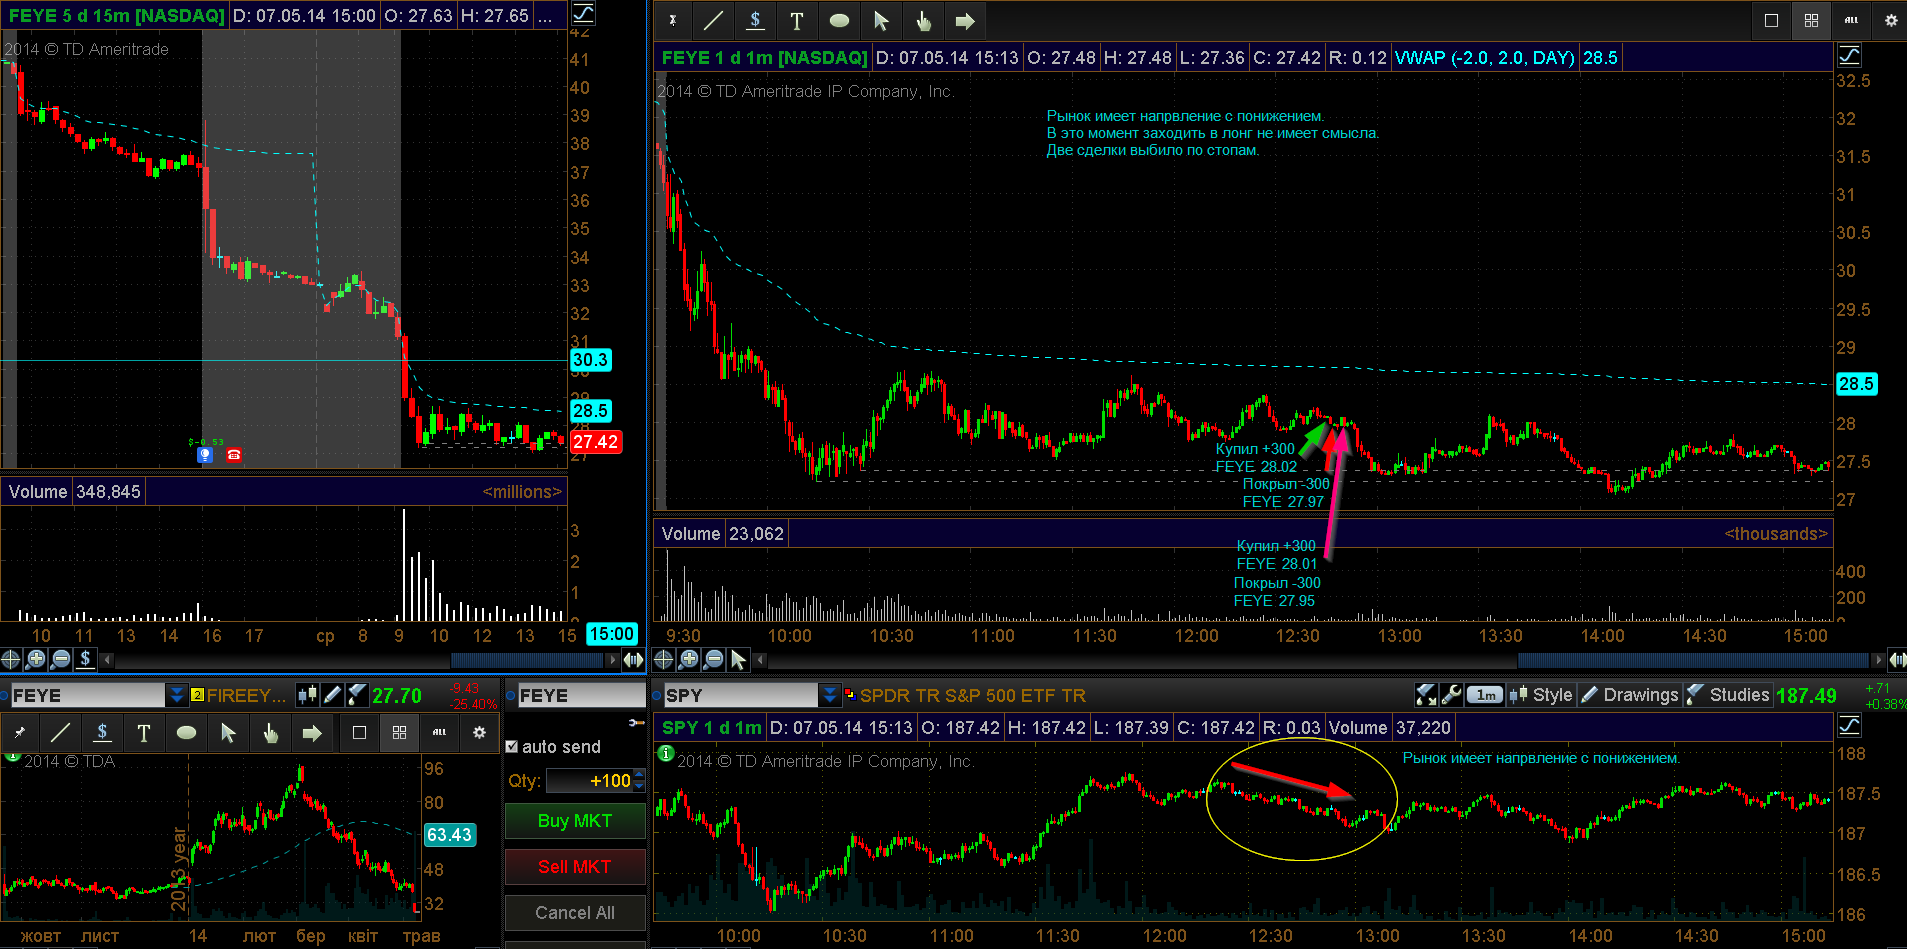Select the pin drawing tool in FEYE 1m chart toolbar
Viewport: 1907px width, 949px height.
point(673,20)
